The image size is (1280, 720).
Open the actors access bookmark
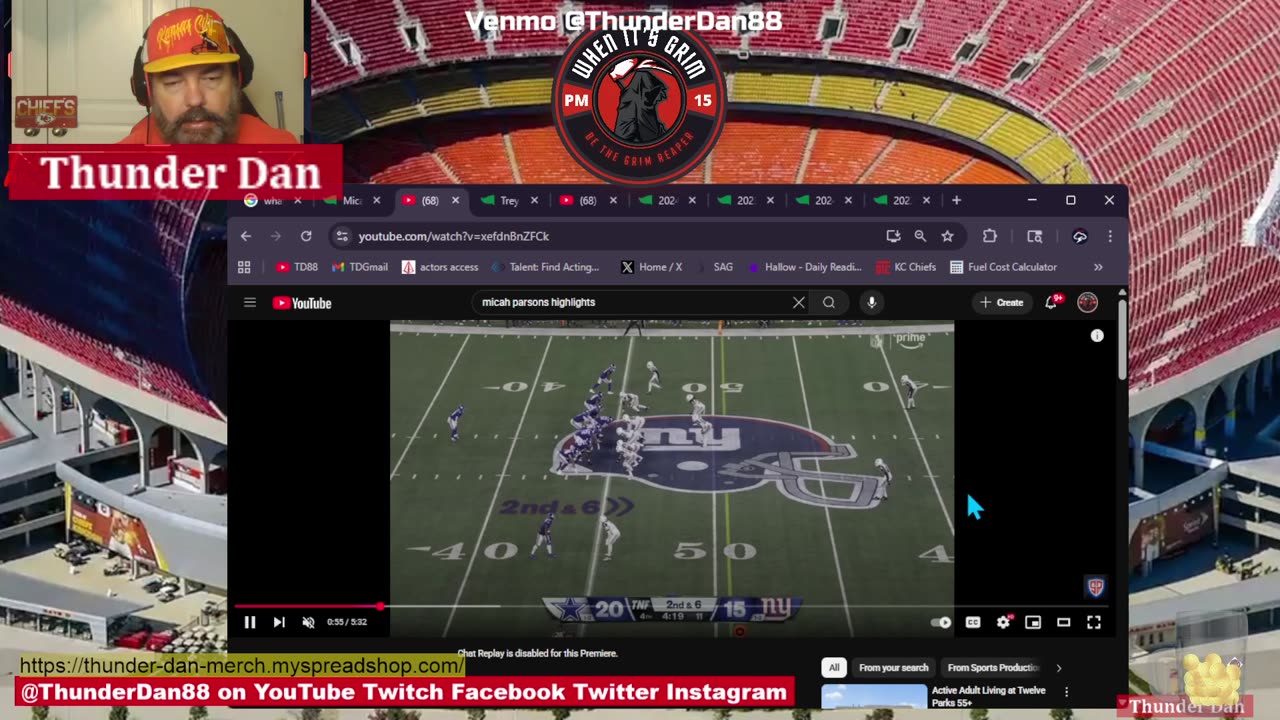[440, 267]
